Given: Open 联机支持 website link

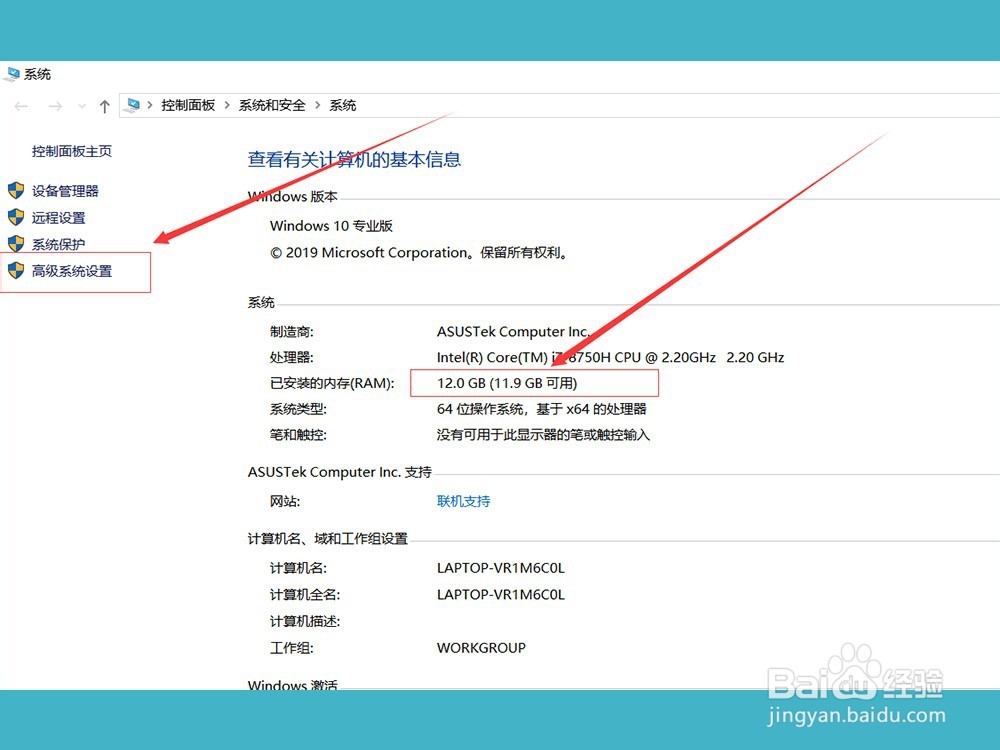Looking at the screenshot, I should [464, 501].
